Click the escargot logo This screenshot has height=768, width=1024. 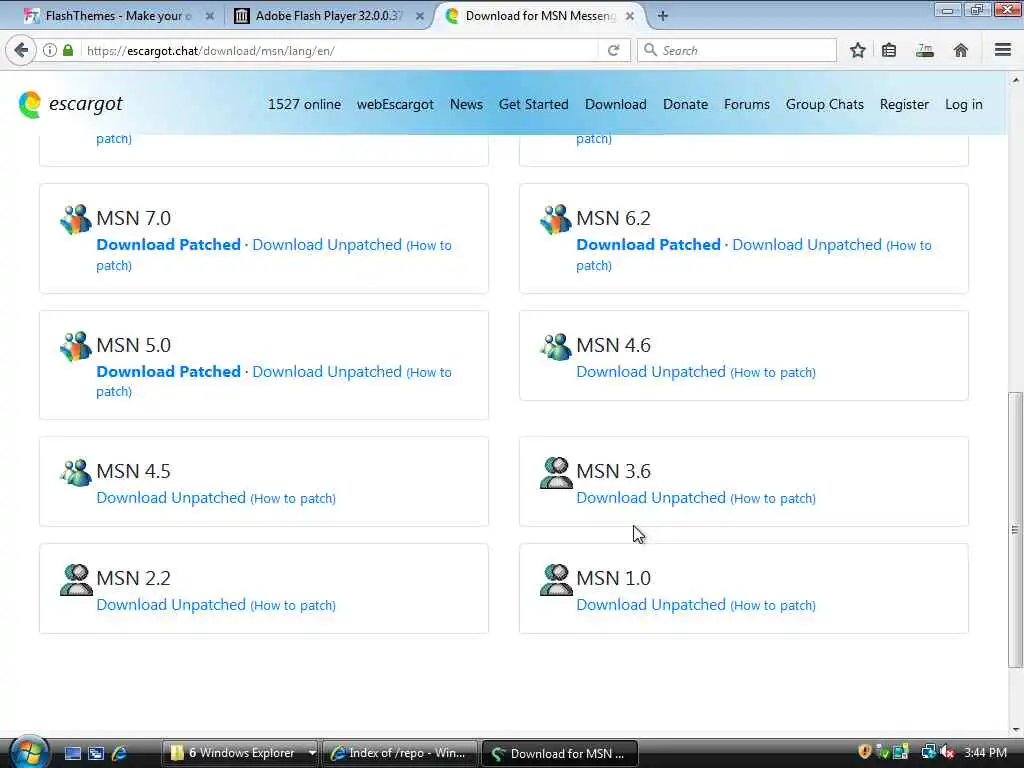tap(71, 104)
